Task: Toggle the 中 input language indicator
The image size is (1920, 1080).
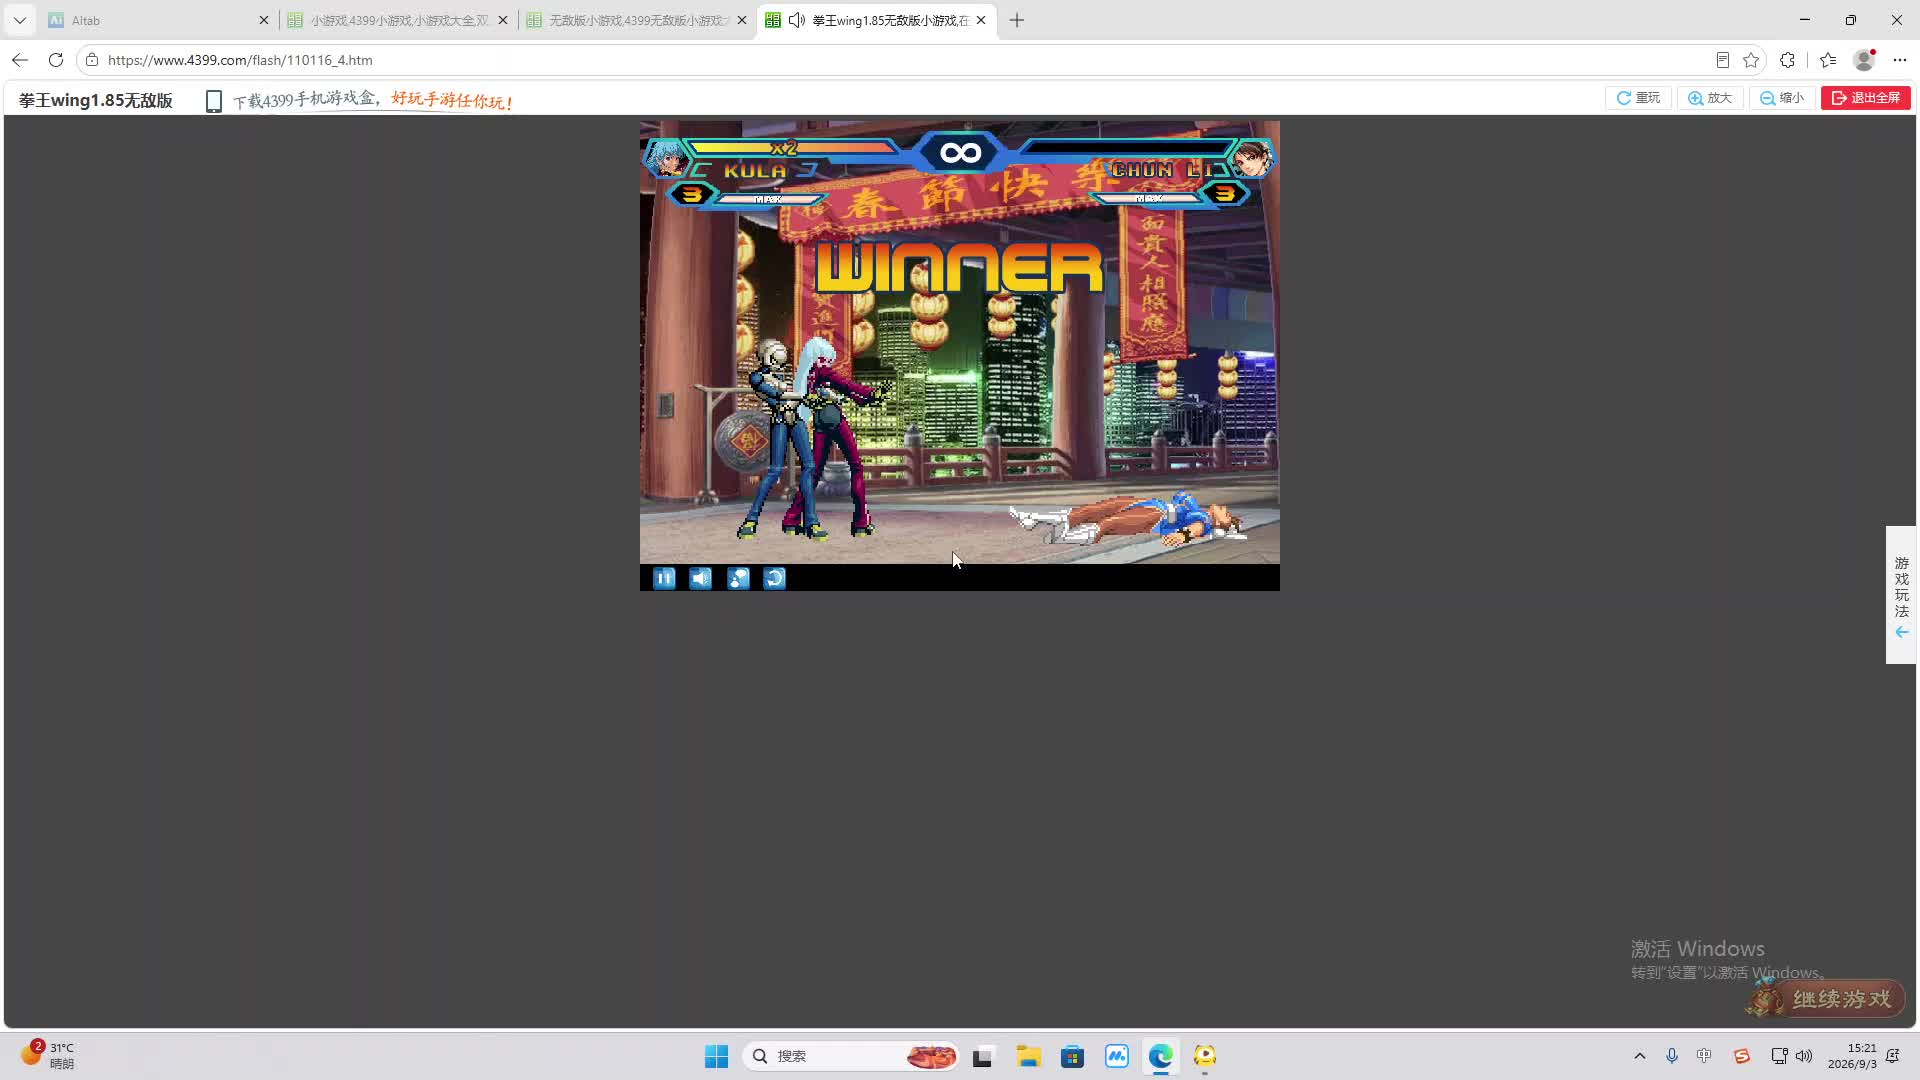Action: [1705, 1056]
